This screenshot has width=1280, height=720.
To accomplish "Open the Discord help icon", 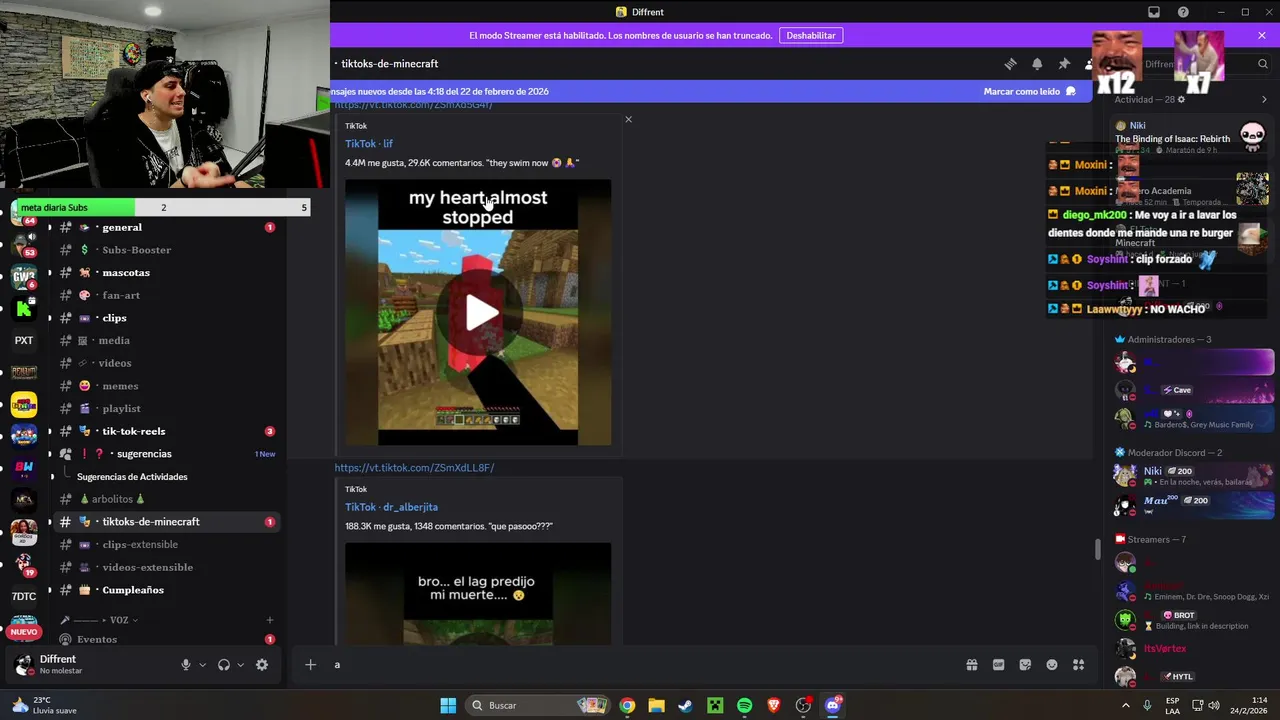I will tap(1184, 12).
